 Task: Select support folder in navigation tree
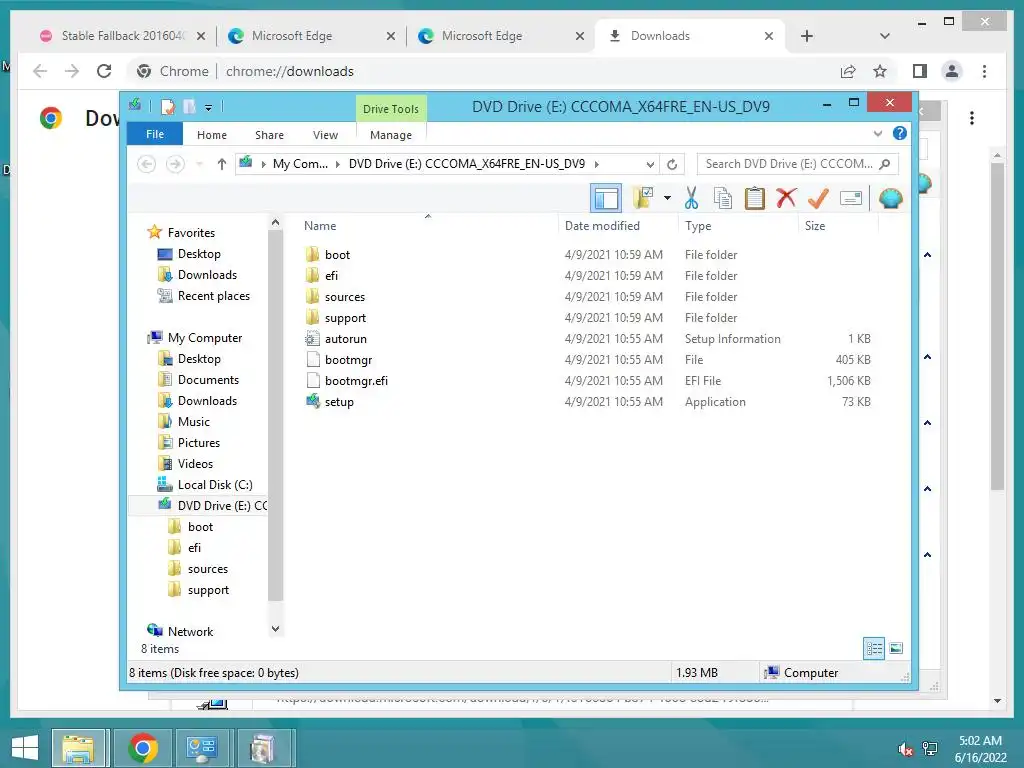coord(208,590)
